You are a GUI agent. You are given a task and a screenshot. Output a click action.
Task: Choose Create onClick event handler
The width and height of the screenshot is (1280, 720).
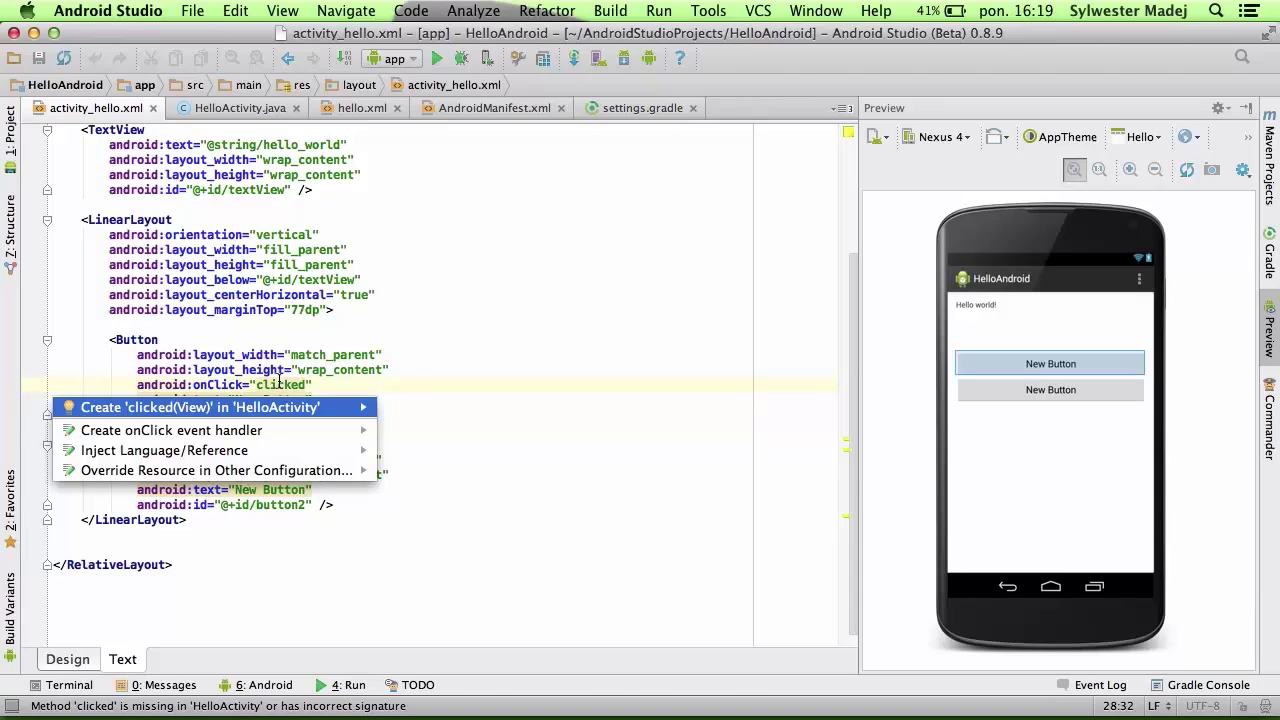[x=215, y=430]
